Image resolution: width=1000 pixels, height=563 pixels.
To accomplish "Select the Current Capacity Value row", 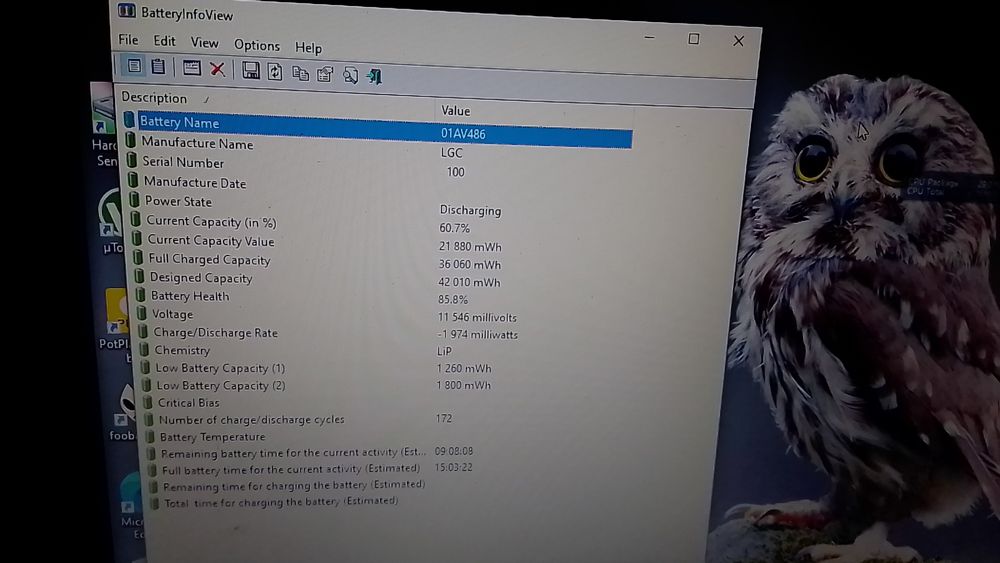I will click(382, 243).
